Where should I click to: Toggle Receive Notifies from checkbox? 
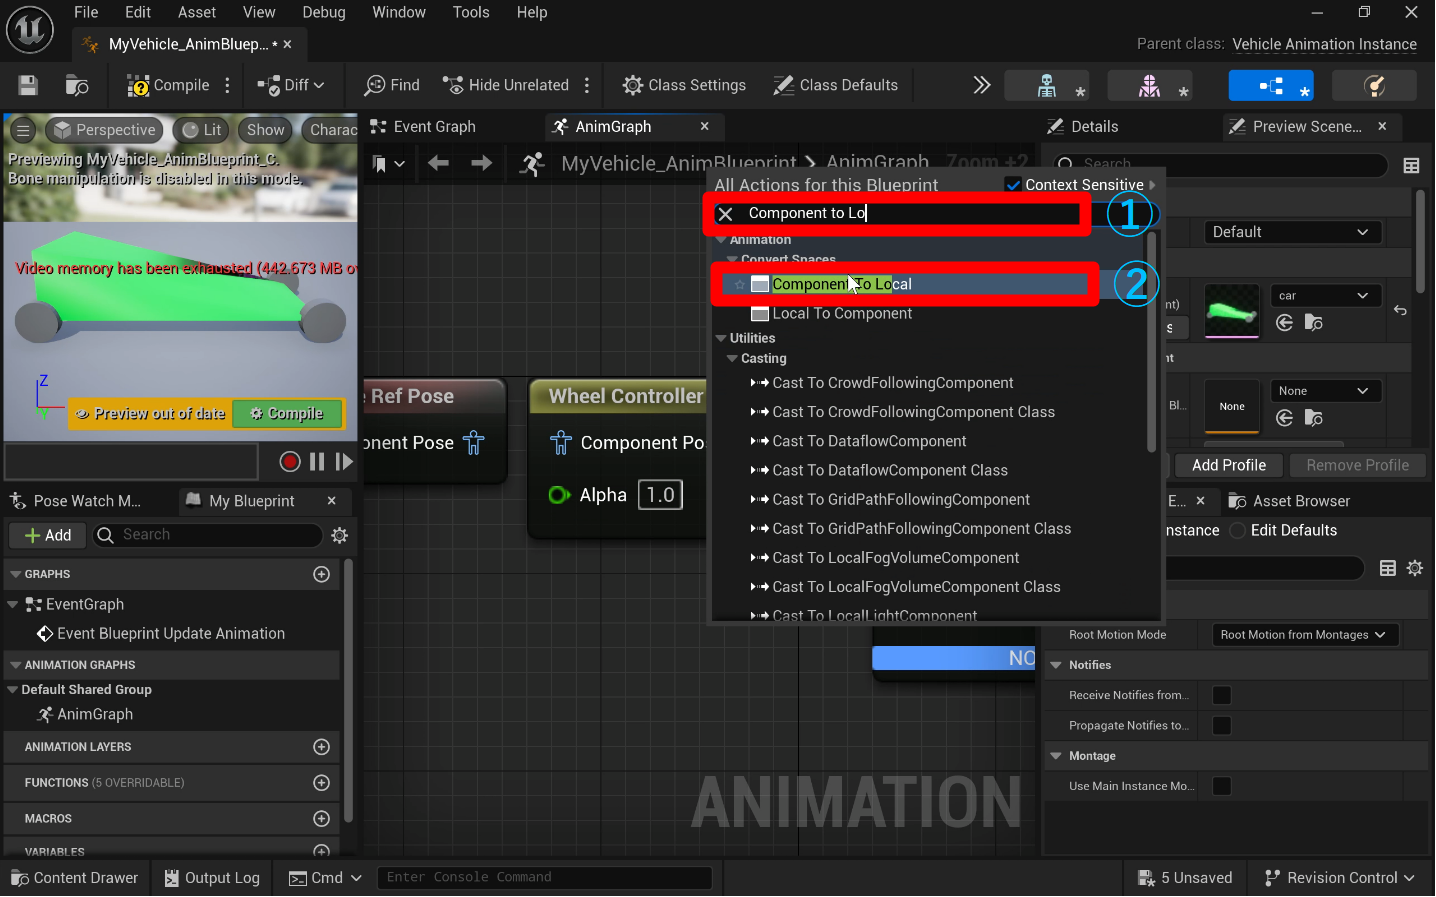click(1222, 696)
